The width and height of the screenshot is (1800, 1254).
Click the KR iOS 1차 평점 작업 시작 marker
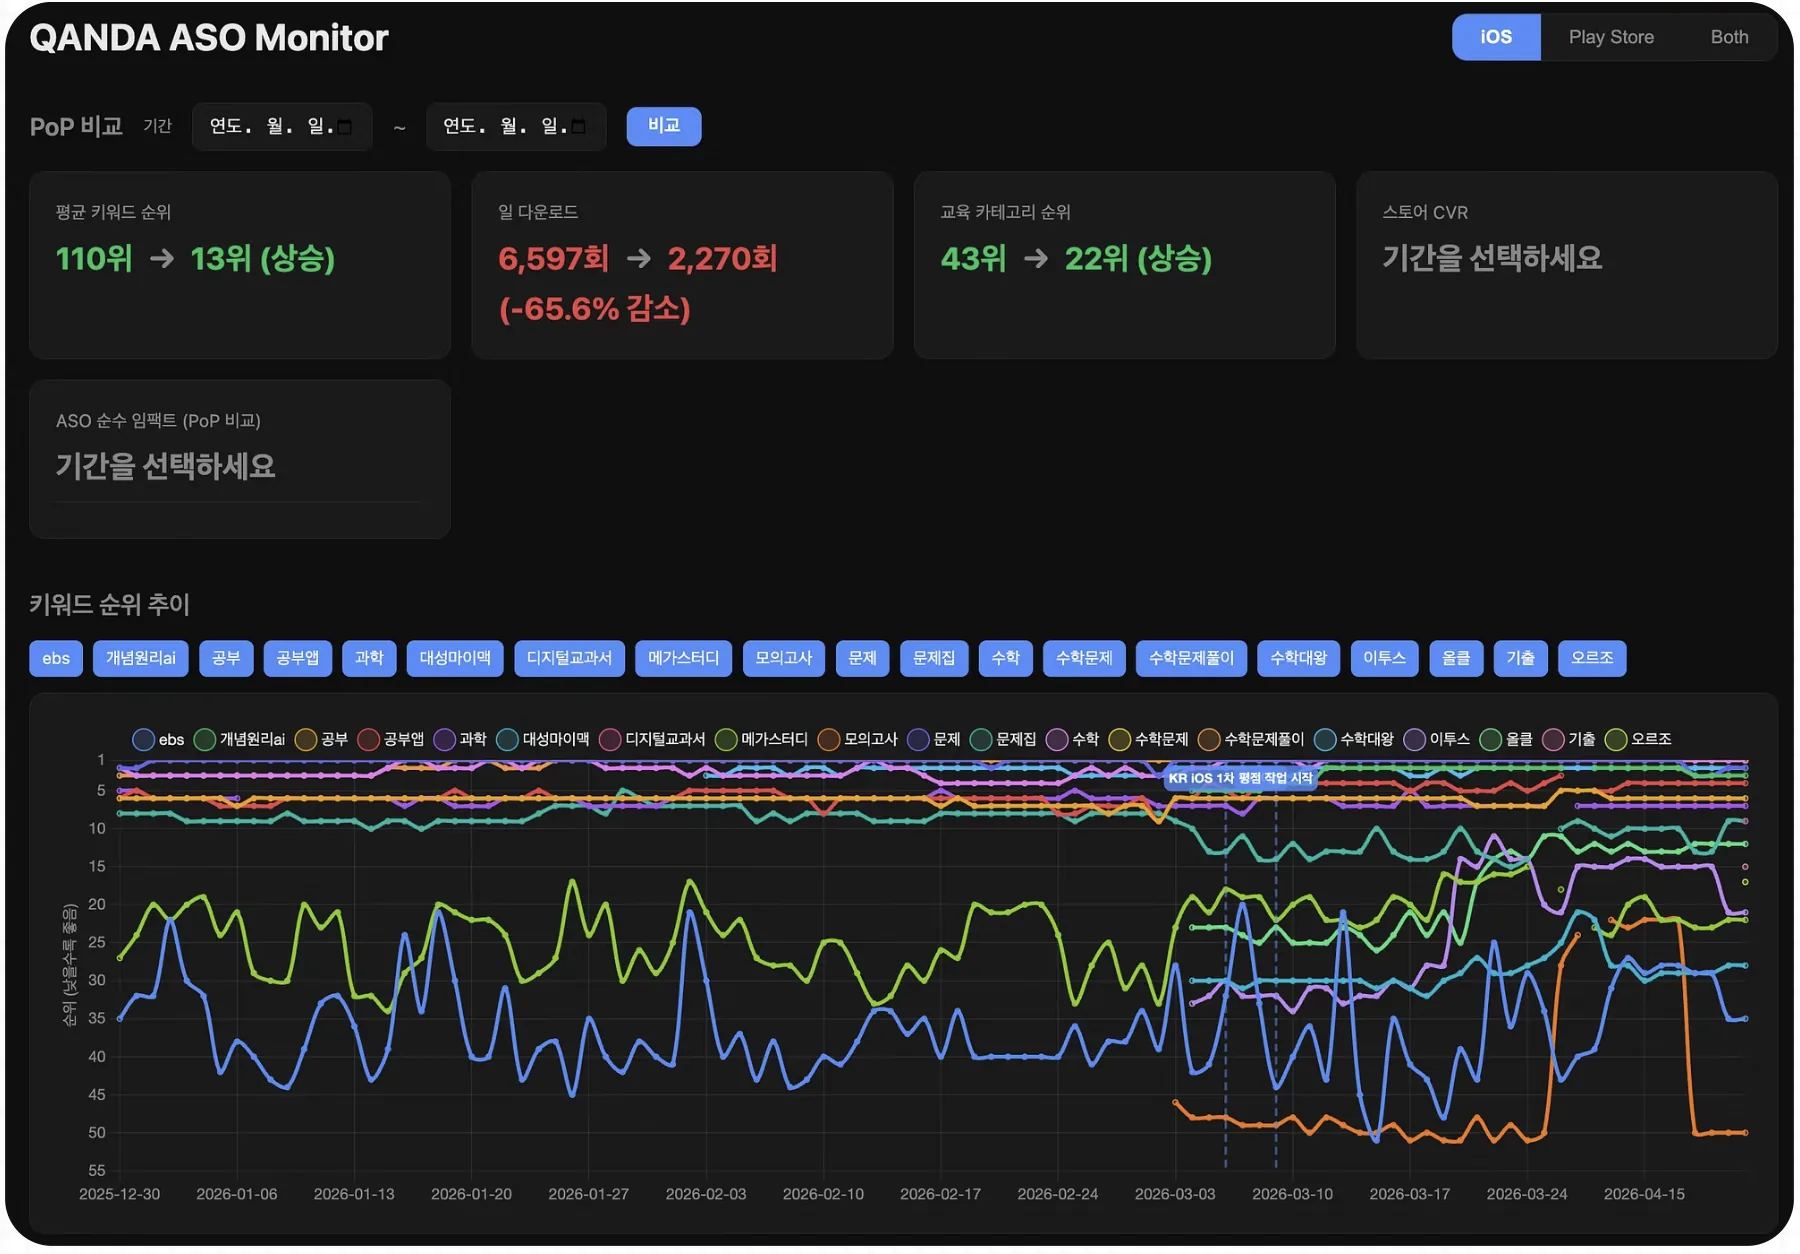coord(1240,778)
